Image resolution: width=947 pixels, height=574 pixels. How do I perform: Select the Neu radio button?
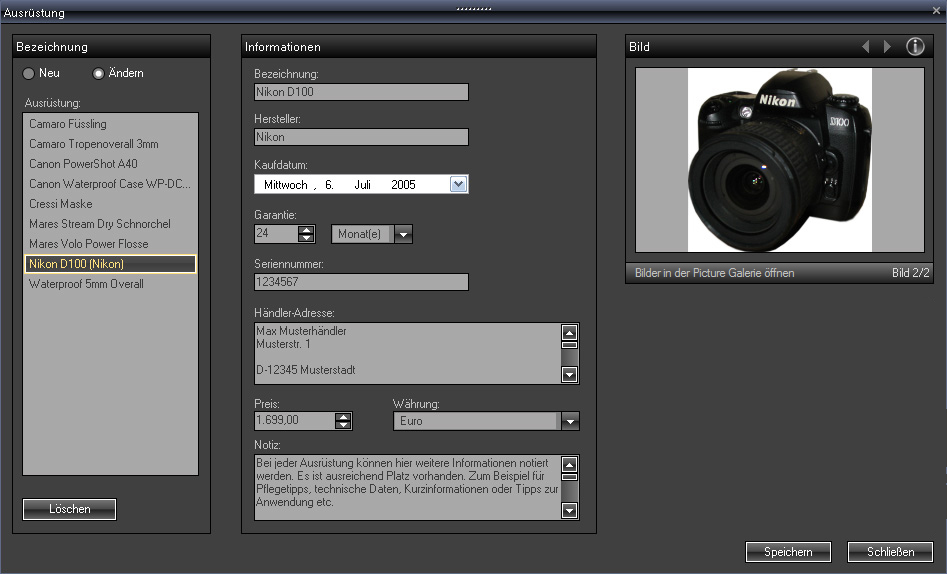coord(29,74)
